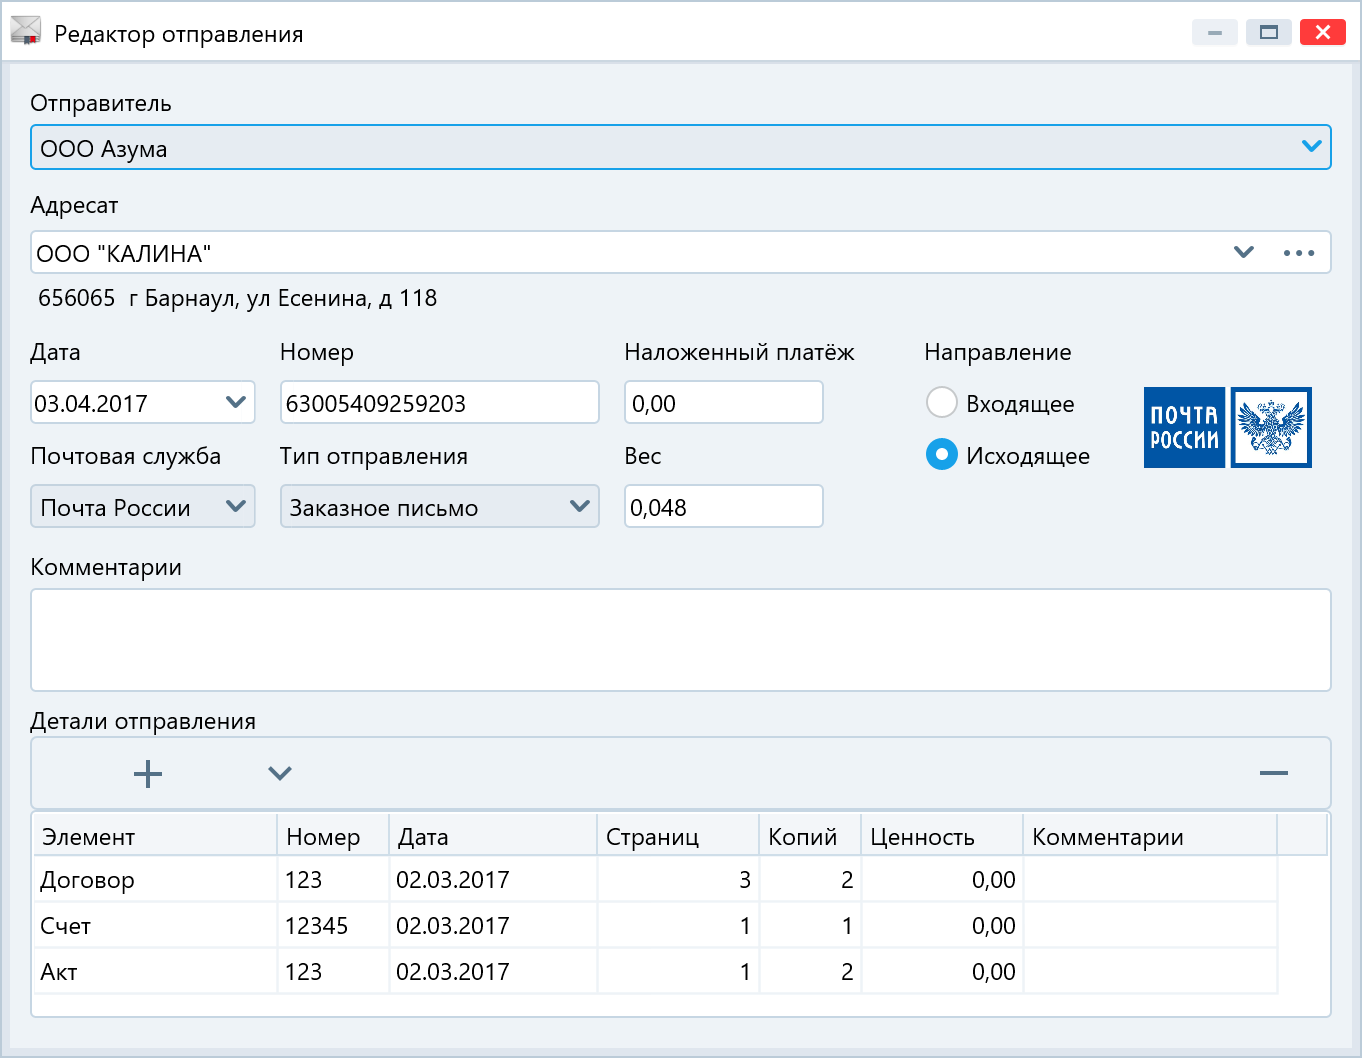This screenshot has width=1362, height=1058.
Task: Select the Счет row
Action: coord(655,926)
